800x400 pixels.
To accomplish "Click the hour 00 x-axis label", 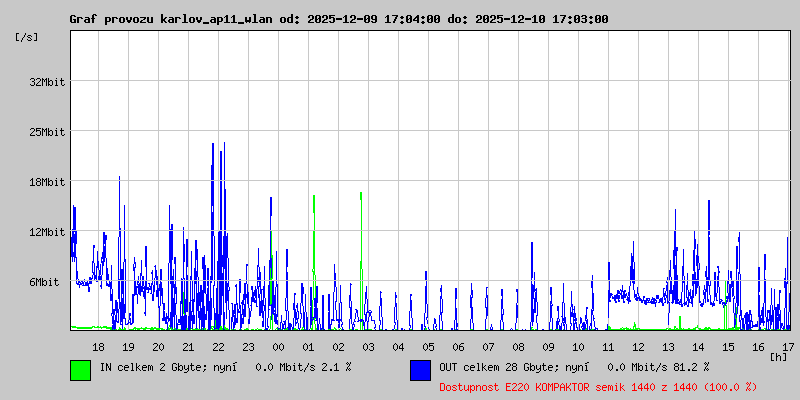I will point(279,347).
